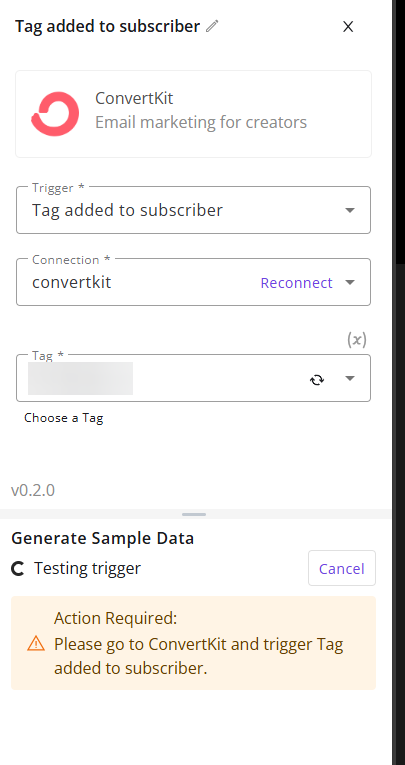Click the Testing trigger loading spinner
Screen dimensions: 405x765
point(18,569)
